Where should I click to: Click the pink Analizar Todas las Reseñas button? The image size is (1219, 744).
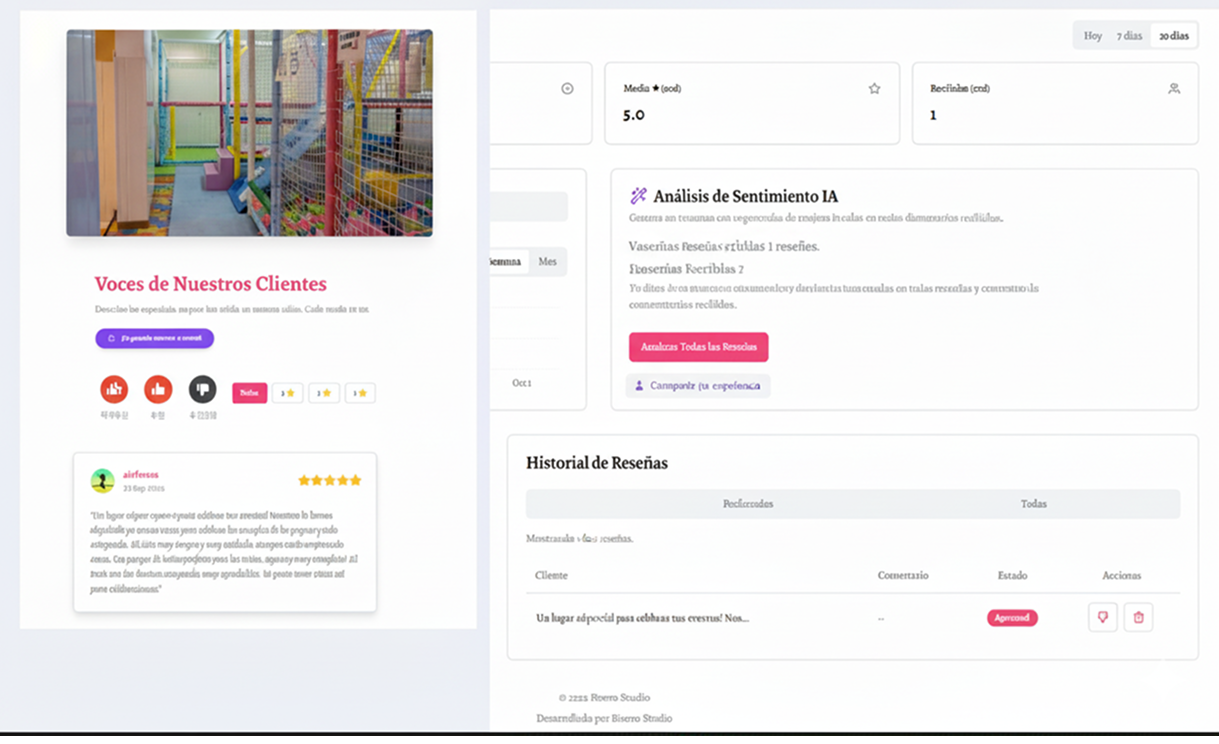698,347
